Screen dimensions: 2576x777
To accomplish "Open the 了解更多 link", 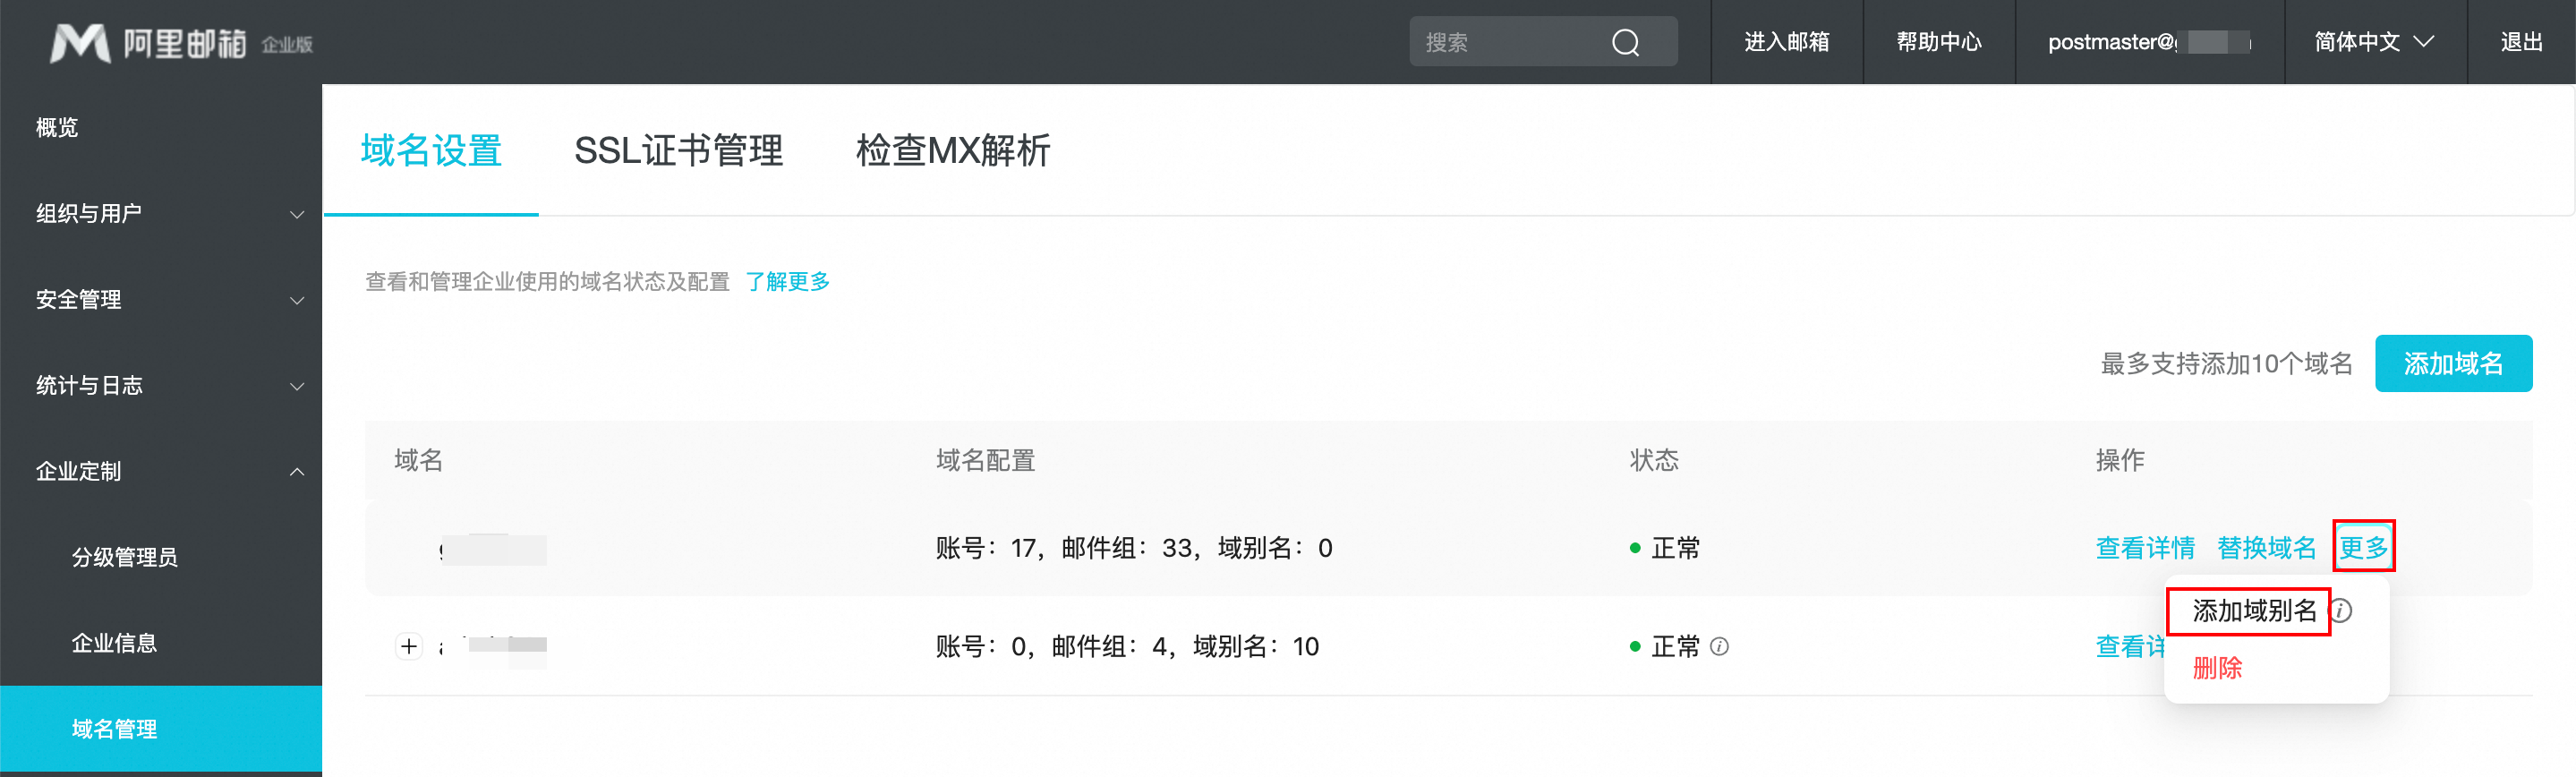I will (787, 282).
